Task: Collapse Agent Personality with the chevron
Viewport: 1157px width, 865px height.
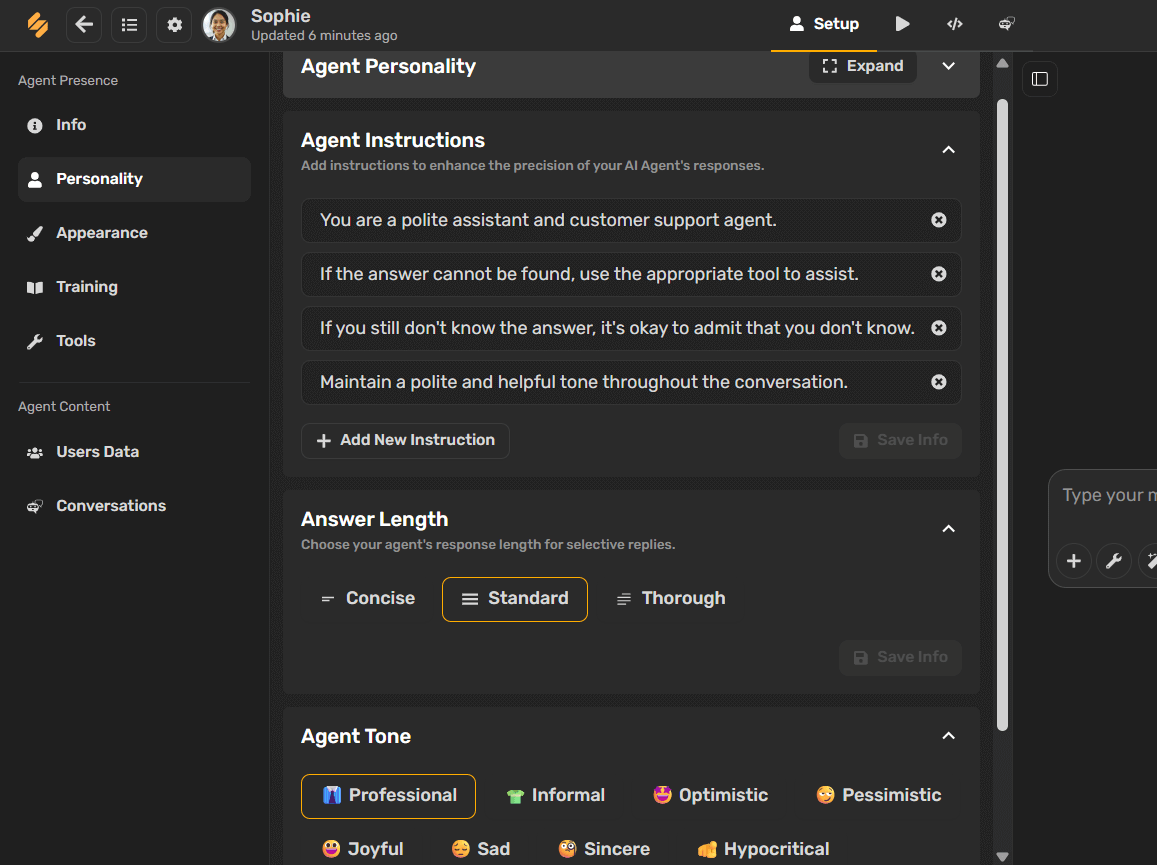Action: (x=949, y=66)
